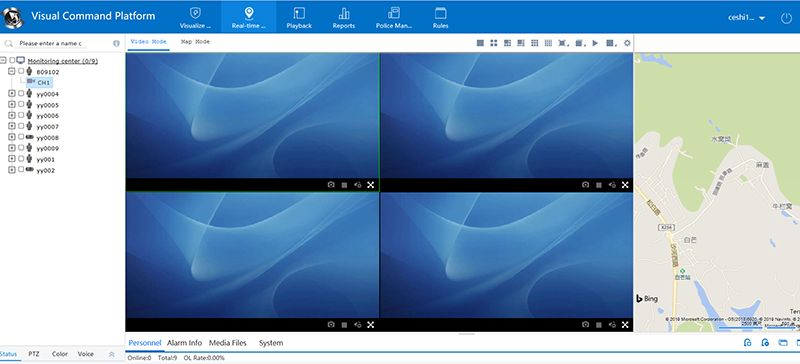Open the Alarm Info tab
Image resolution: width=800 pixels, height=364 pixels.
click(x=184, y=343)
